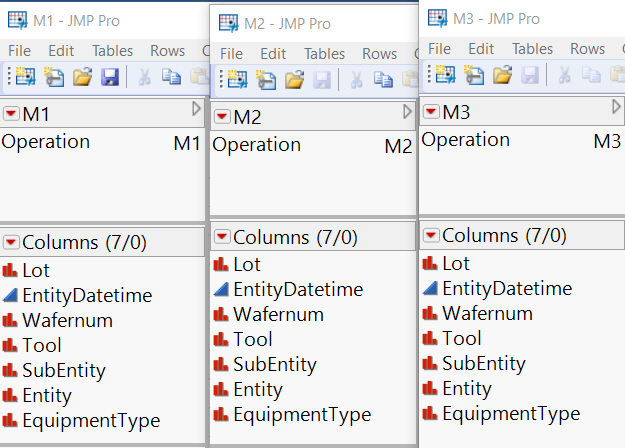Collapse M1 table panel with gray arrow
Screen dimensions: 625x448
click(x=197, y=108)
